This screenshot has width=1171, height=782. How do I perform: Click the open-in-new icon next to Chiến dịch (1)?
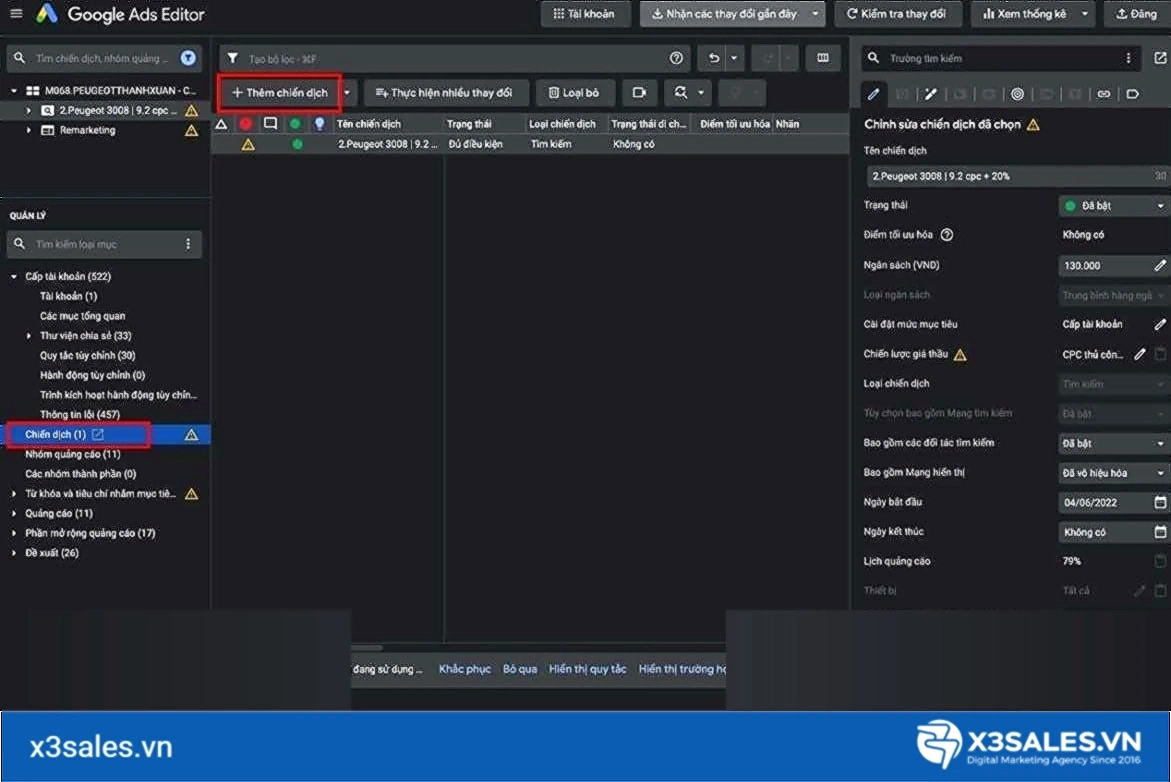coord(98,434)
